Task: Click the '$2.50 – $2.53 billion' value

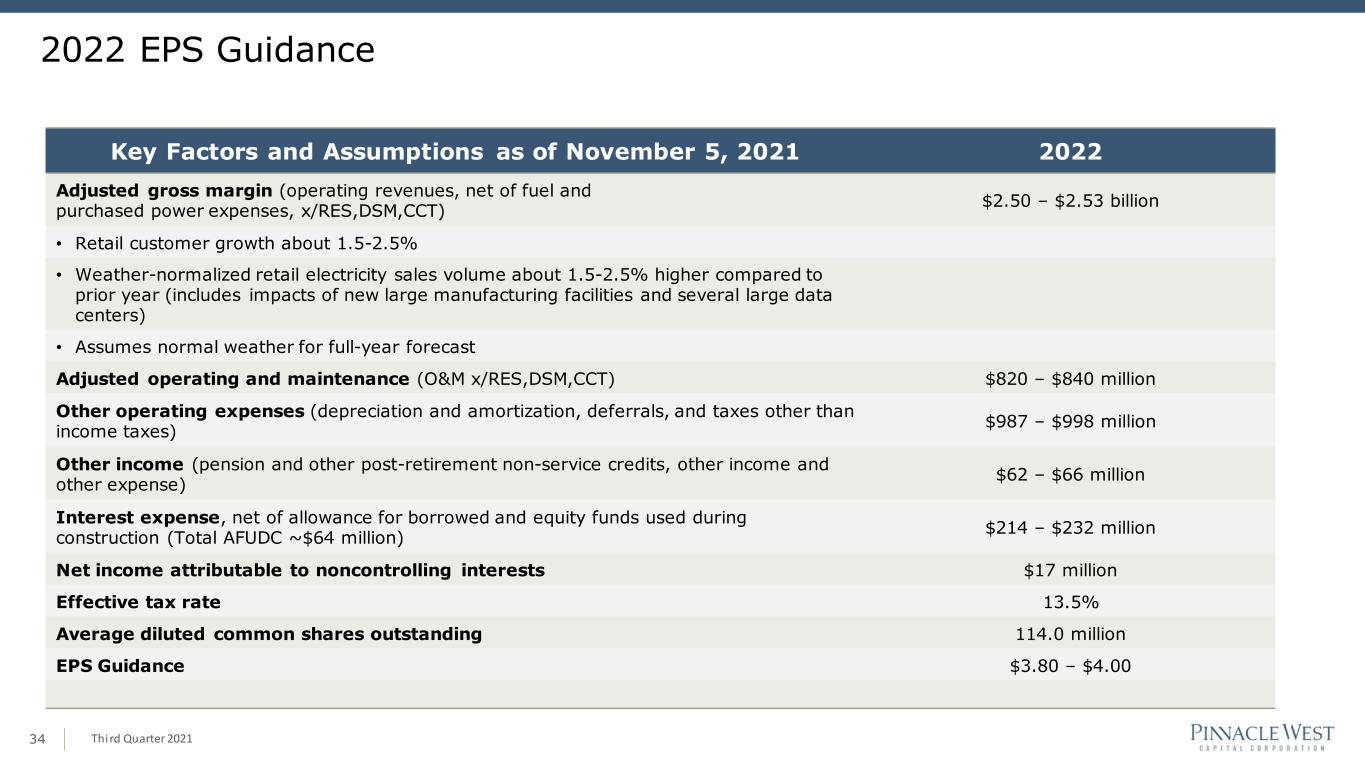Action: coord(1070,201)
